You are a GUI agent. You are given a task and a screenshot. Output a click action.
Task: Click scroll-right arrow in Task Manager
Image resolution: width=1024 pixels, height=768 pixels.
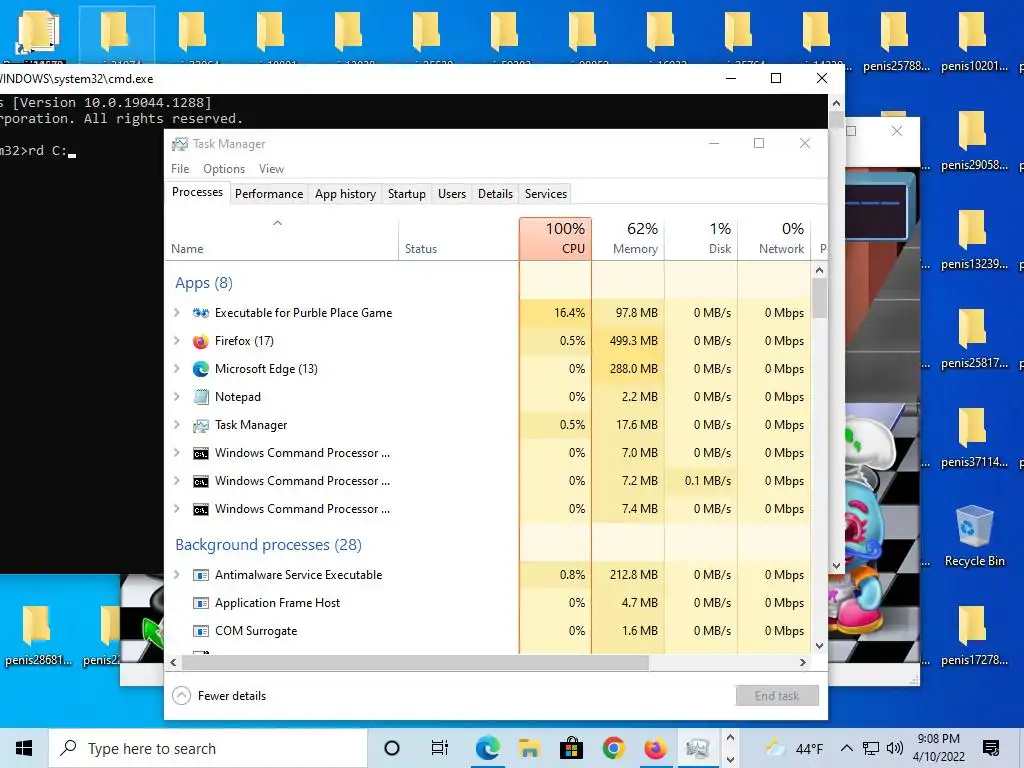click(803, 662)
